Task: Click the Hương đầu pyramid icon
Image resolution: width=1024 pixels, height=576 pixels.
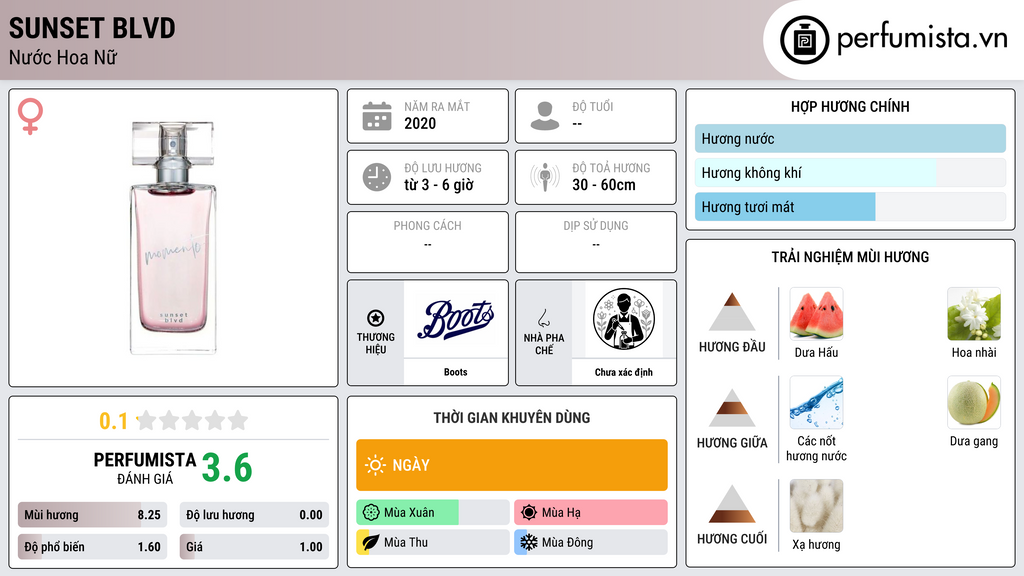Action: pyautogui.click(x=732, y=312)
